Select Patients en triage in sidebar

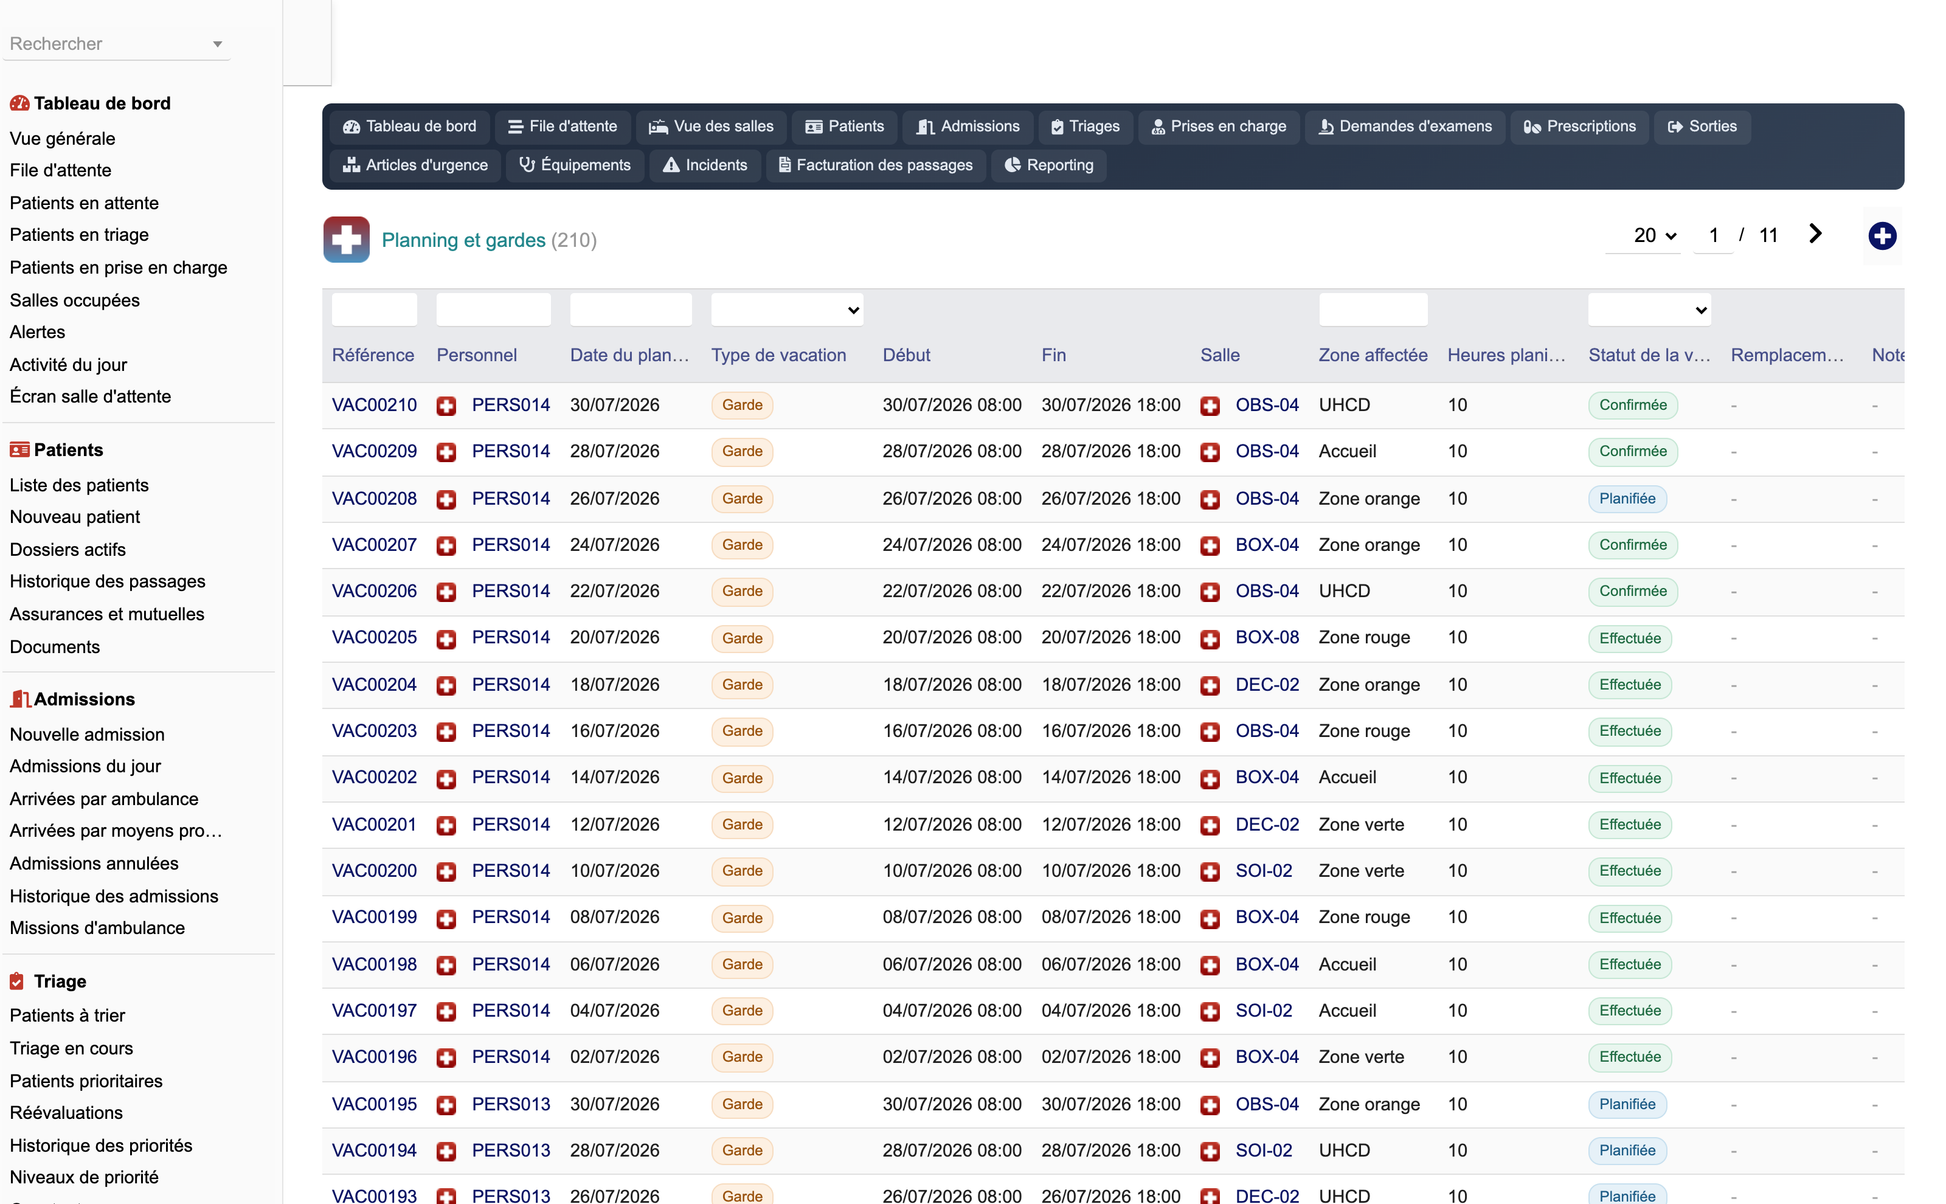[x=79, y=235]
